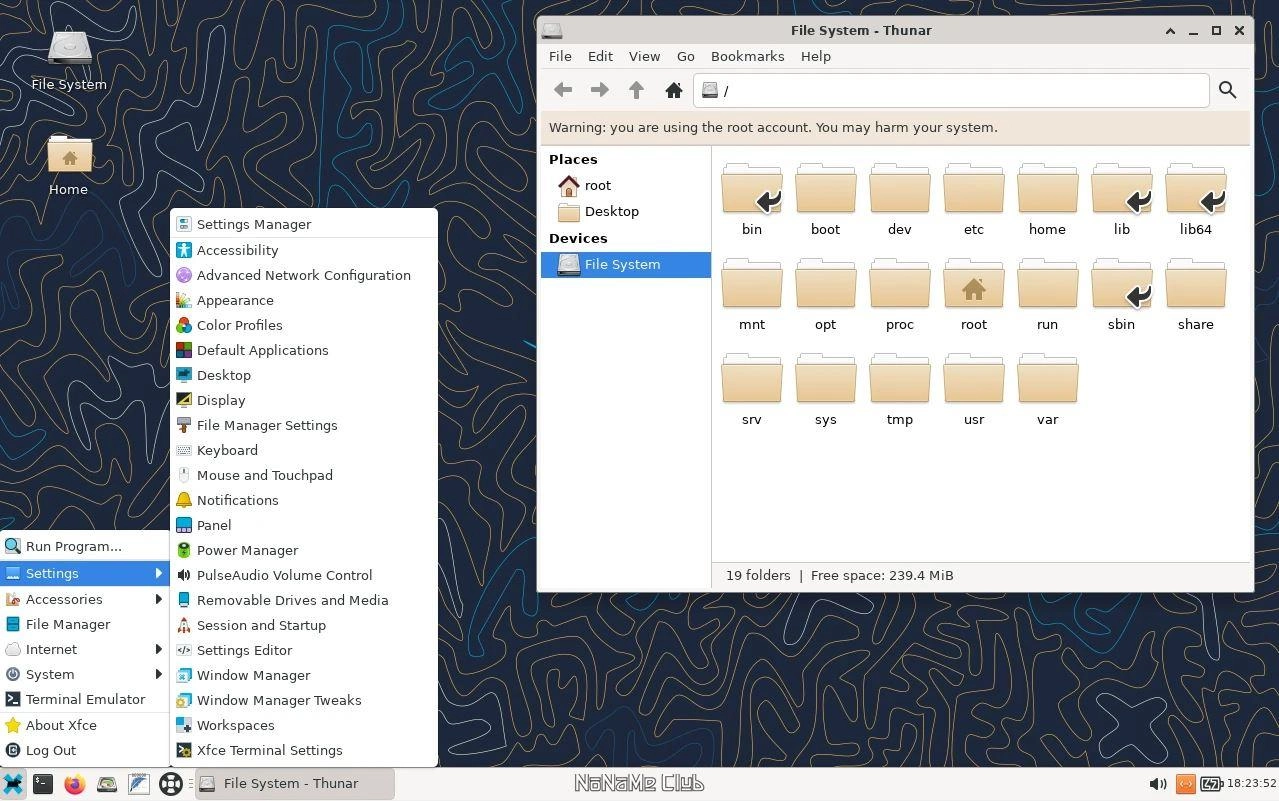Select File System under Devices
The image size is (1279, 801).
tap(626, 264)
